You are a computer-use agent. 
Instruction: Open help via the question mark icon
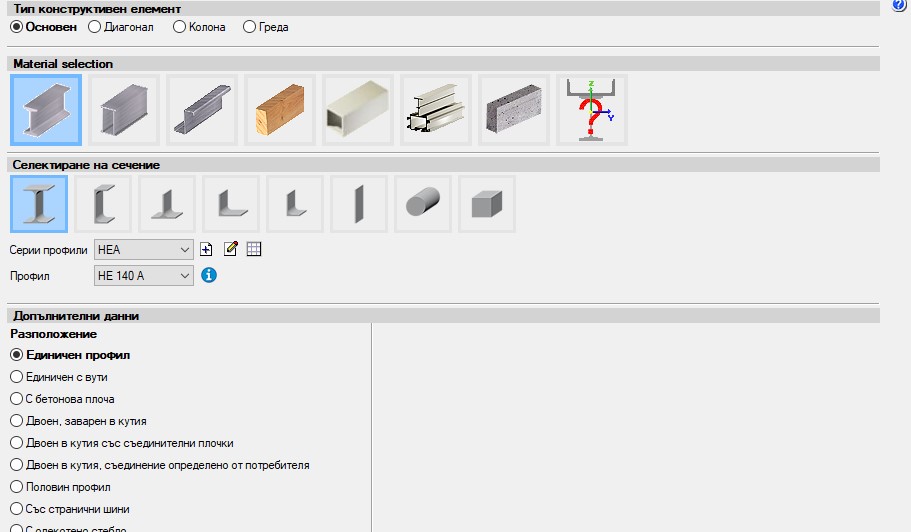[899, 5]
